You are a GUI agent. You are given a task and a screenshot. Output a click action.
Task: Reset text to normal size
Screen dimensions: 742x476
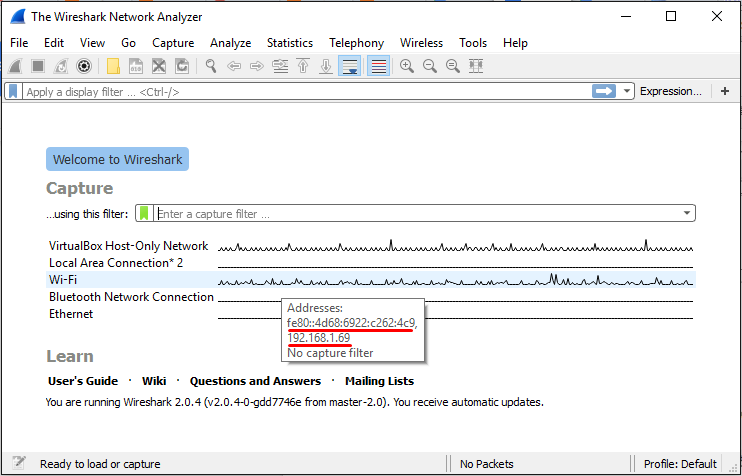point(453,66)
